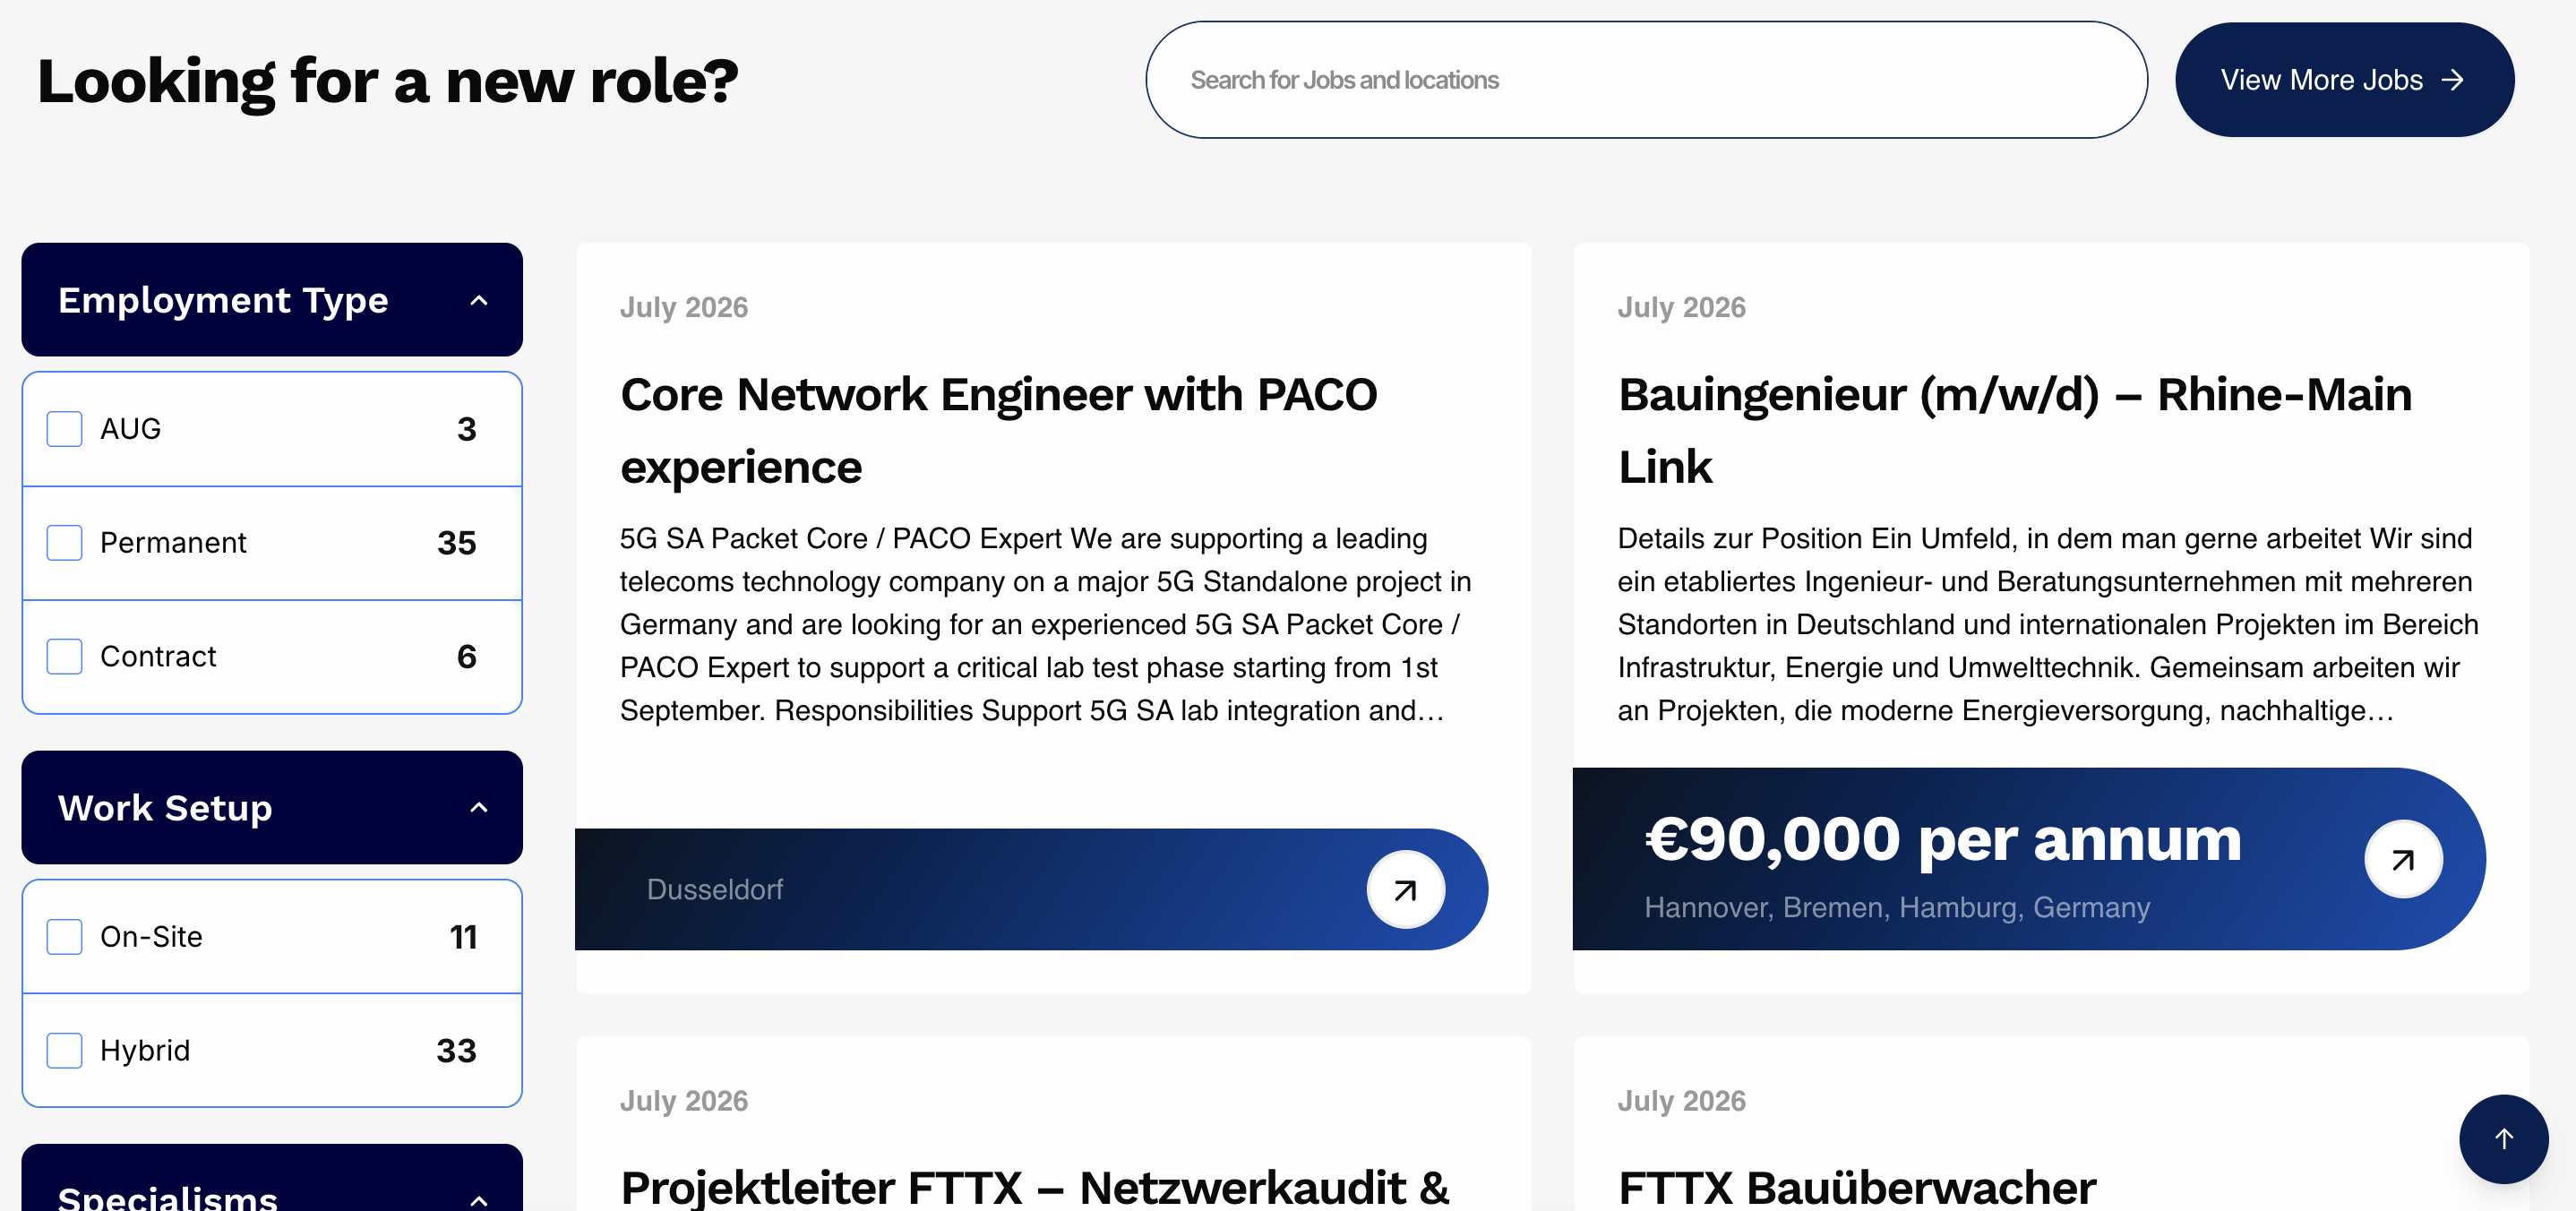This screenshot has width=2576, height=1211.
Task: Enable the Contract filter checkbox
Action: pos(65,657)
